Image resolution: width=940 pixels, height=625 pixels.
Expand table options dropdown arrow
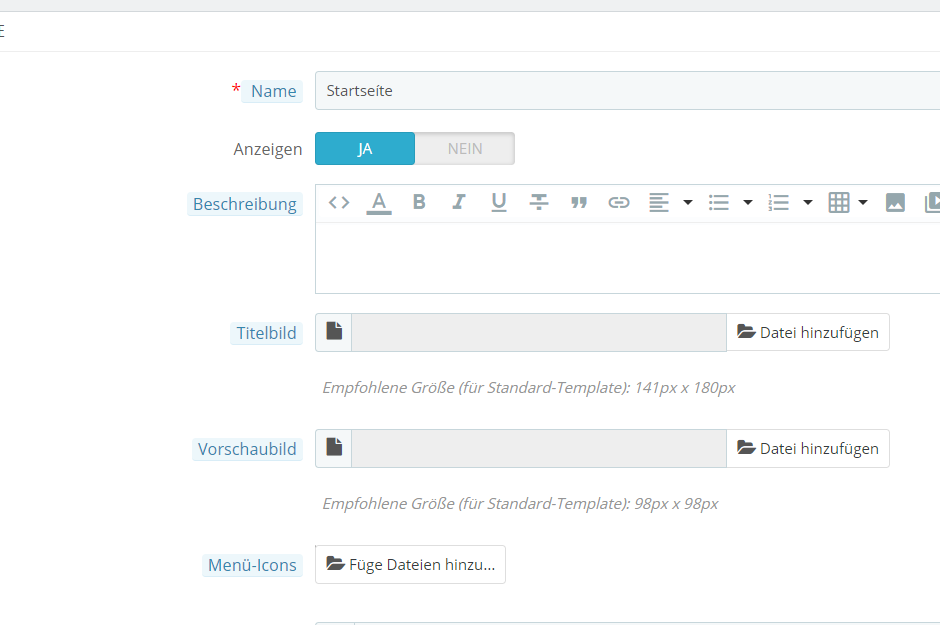pyautogui.click(x=863, y=203)
